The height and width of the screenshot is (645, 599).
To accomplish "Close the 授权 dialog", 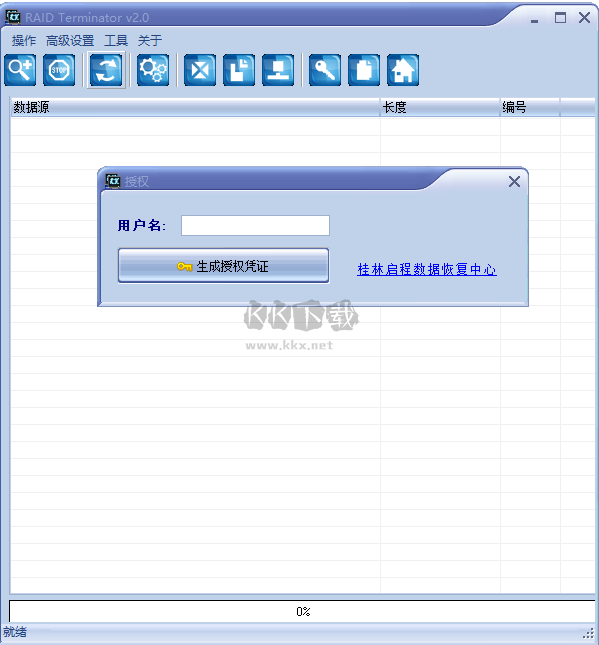I will 514,181.
